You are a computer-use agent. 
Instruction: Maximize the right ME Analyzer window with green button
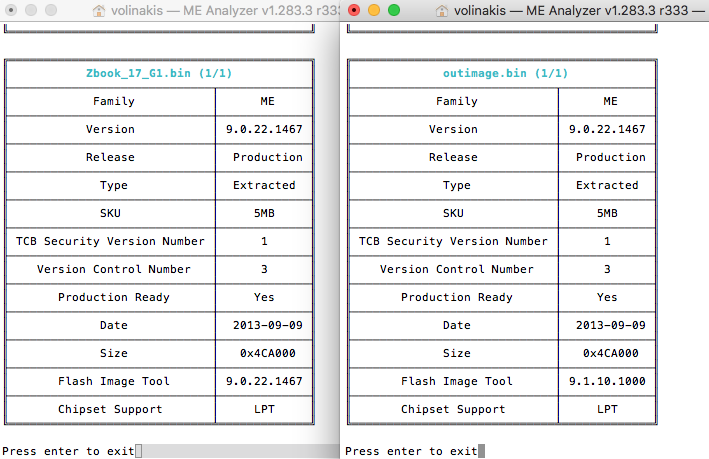394,10
